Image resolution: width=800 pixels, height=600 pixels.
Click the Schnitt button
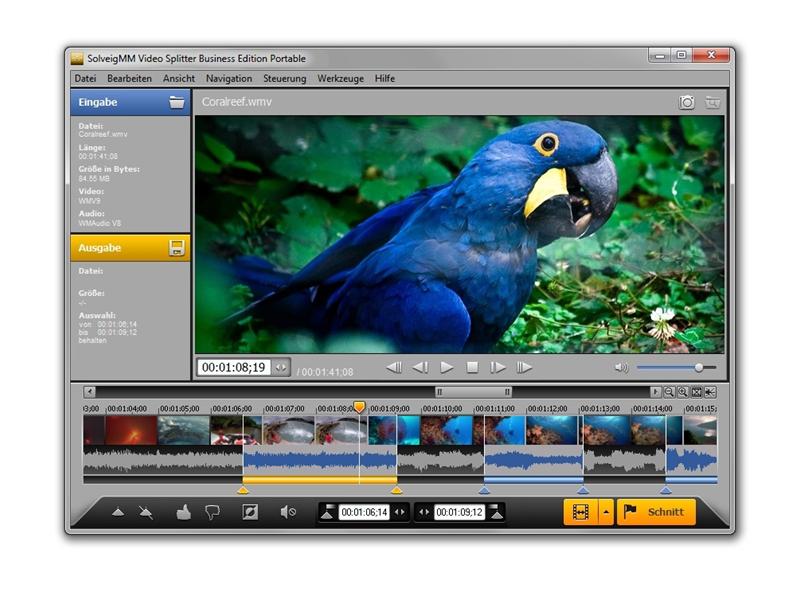(656, 512)
